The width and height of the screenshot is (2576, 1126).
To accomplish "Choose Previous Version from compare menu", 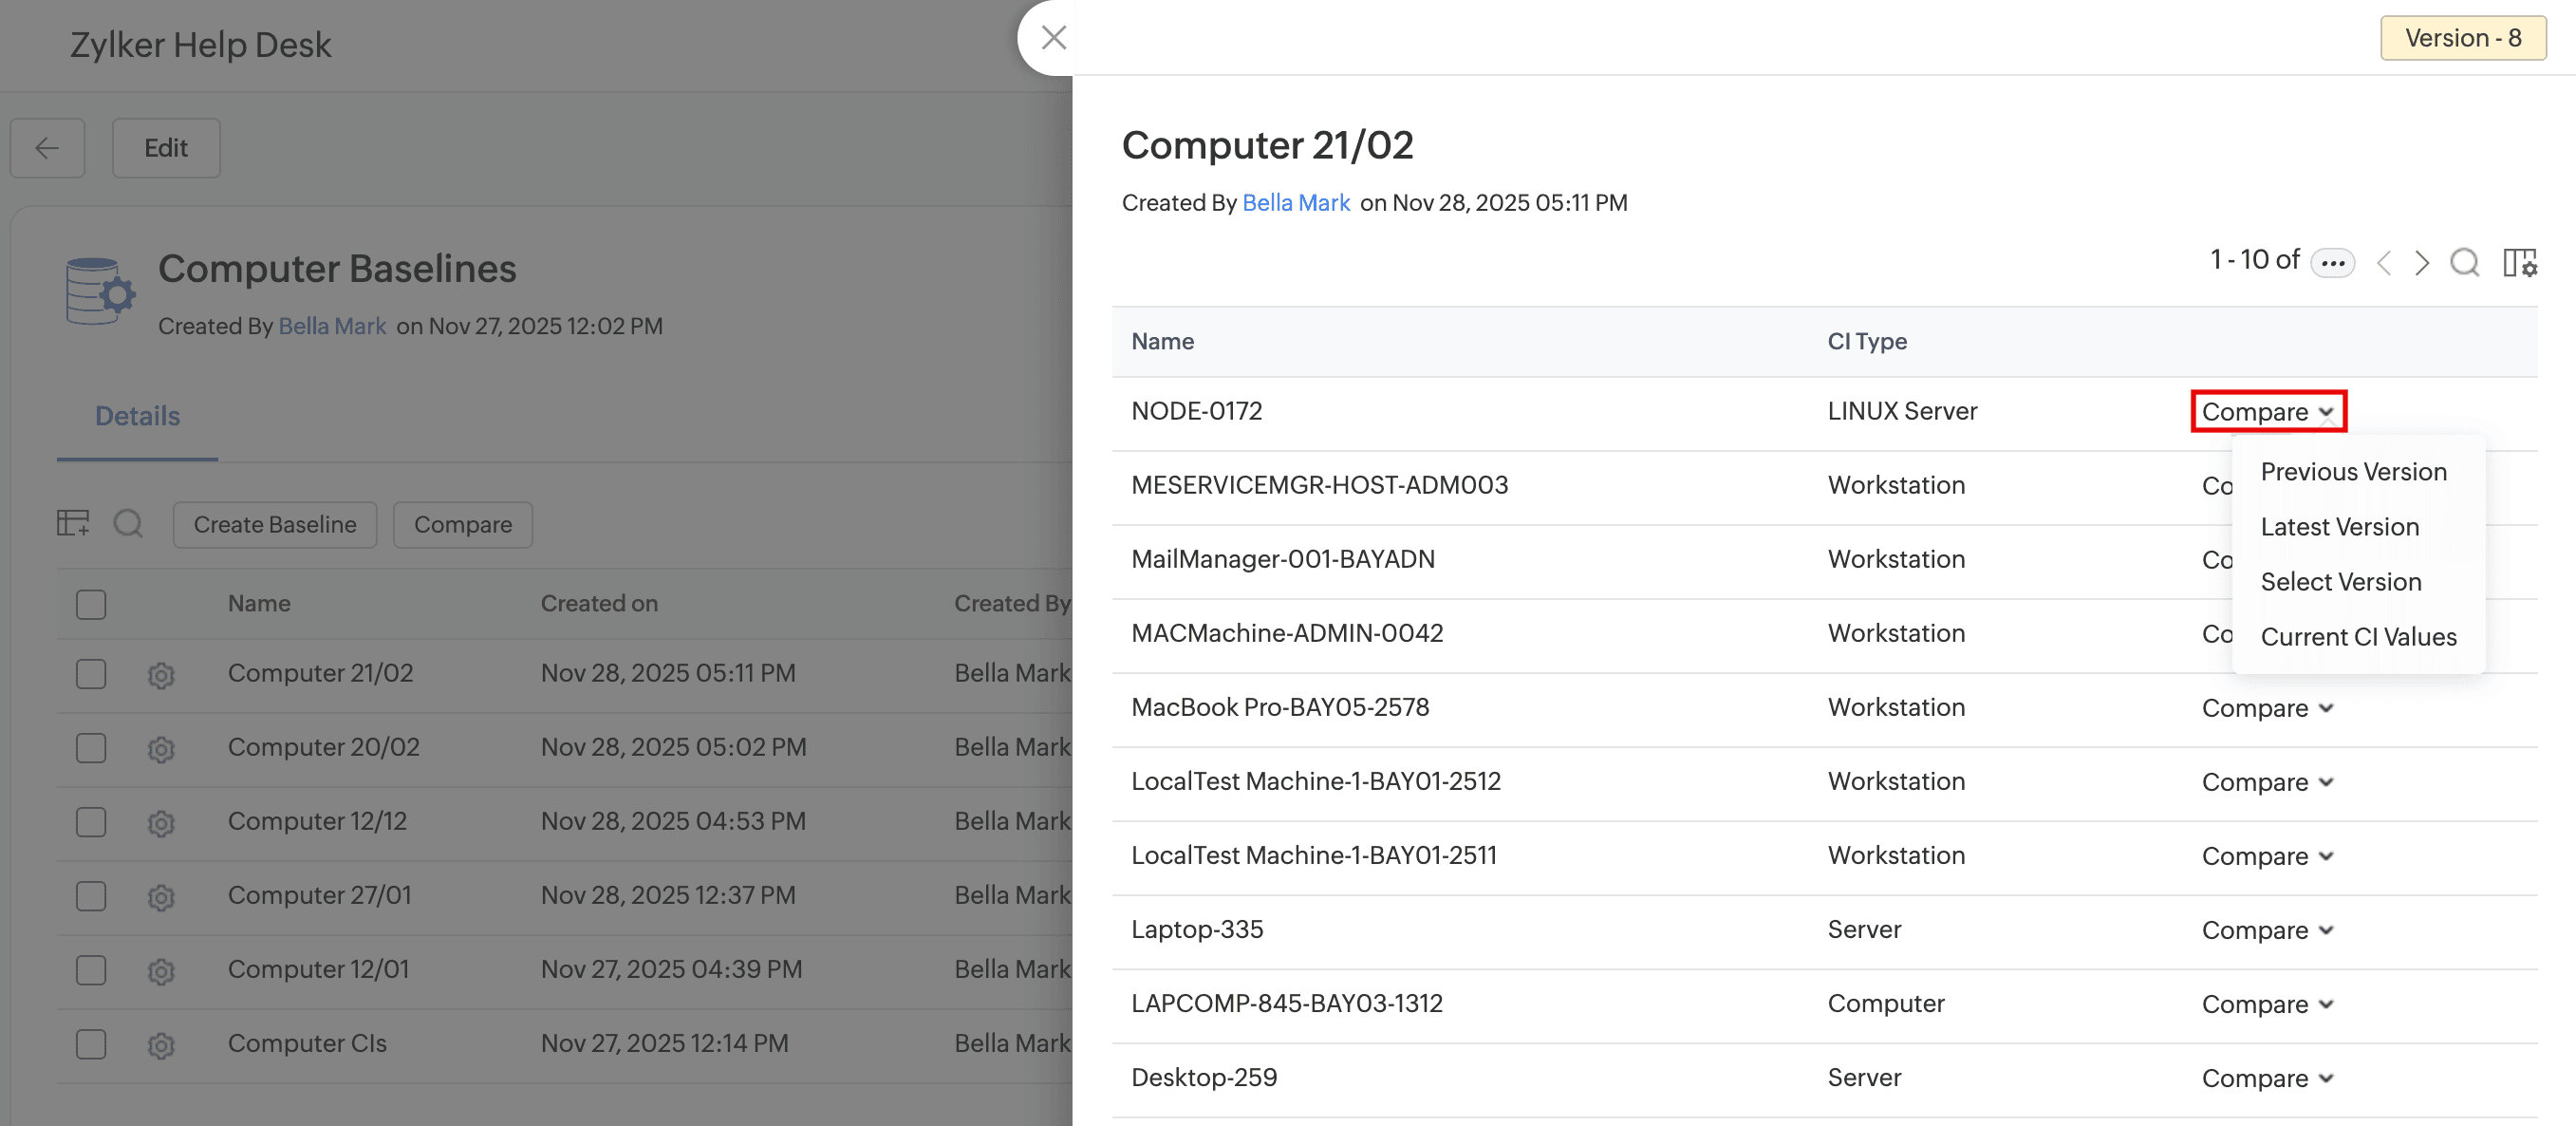I will click(2353, 472).
